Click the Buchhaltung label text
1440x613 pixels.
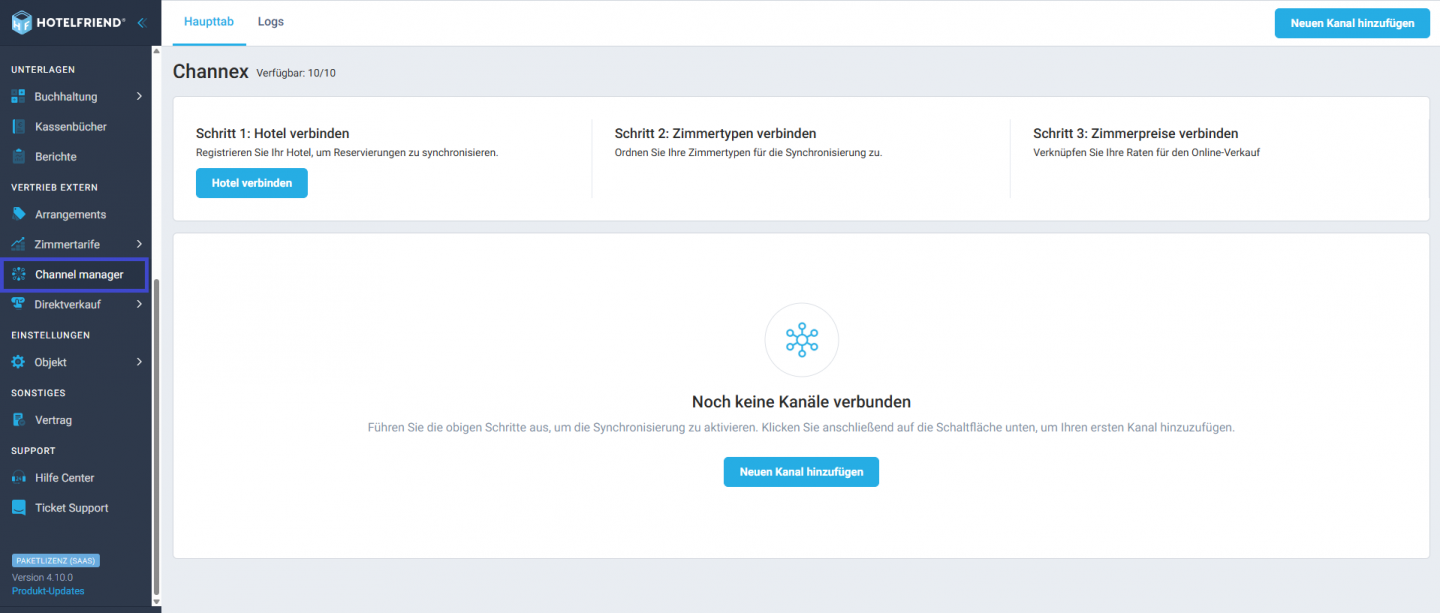coord(66,97)
